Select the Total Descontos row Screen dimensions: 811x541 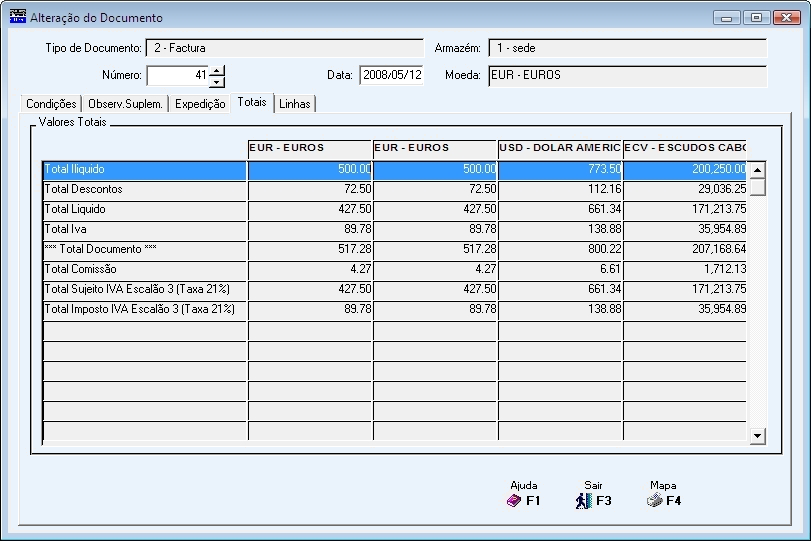click(144, 190)
